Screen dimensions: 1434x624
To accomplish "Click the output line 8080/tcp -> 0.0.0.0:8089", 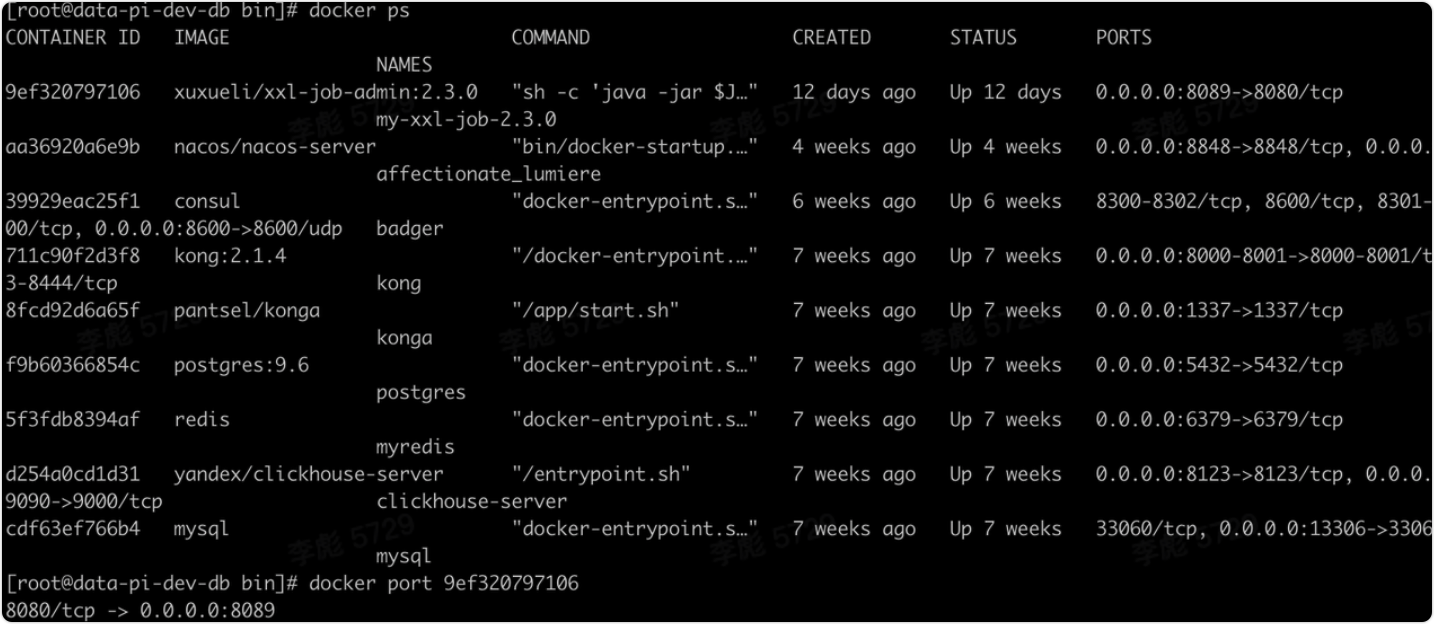I will [140, 609].
